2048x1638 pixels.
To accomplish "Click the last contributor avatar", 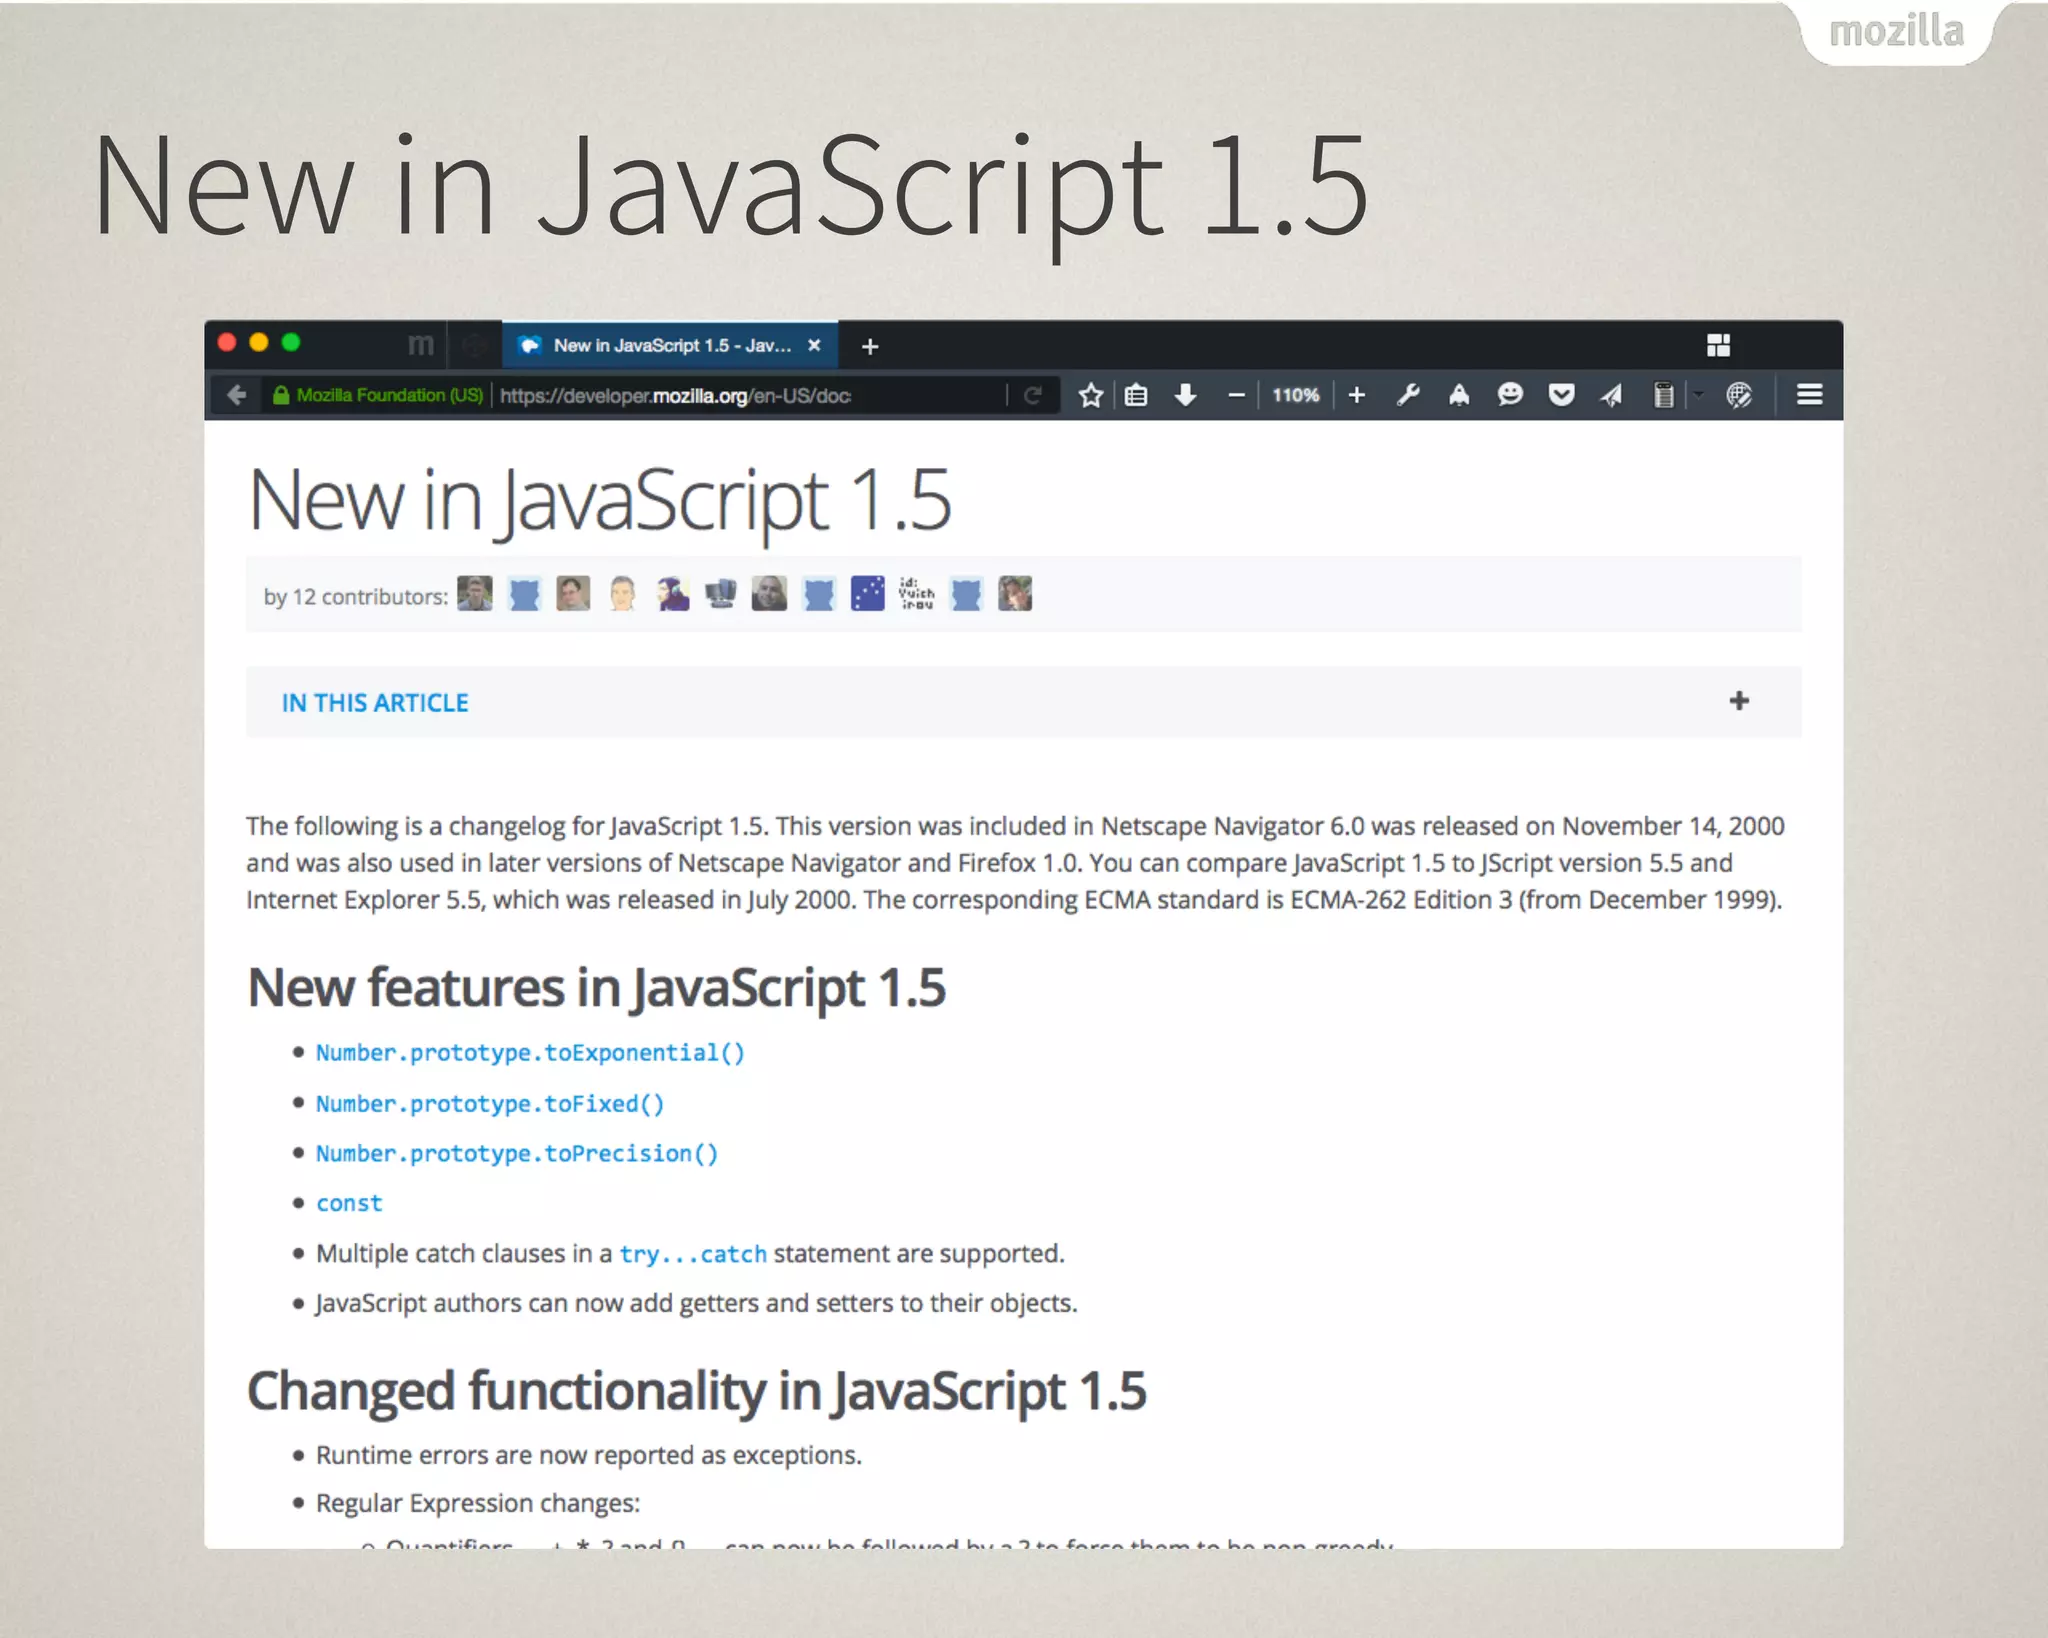I will point(1015,594).
